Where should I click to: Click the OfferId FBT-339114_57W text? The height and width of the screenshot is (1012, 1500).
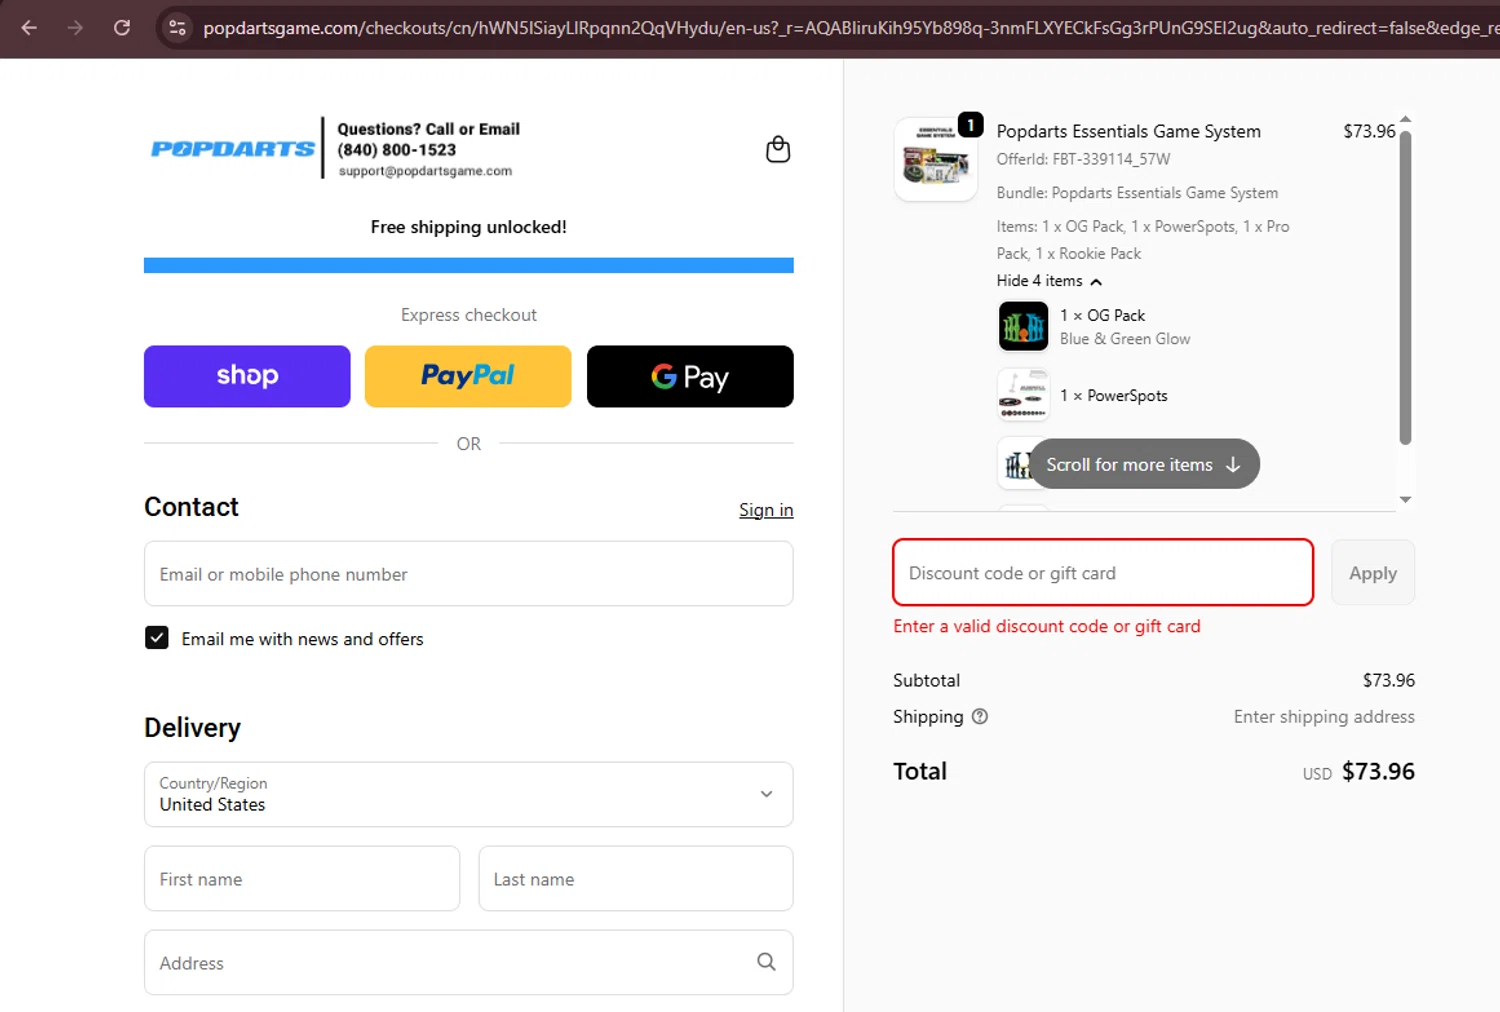coord(1083,159)
